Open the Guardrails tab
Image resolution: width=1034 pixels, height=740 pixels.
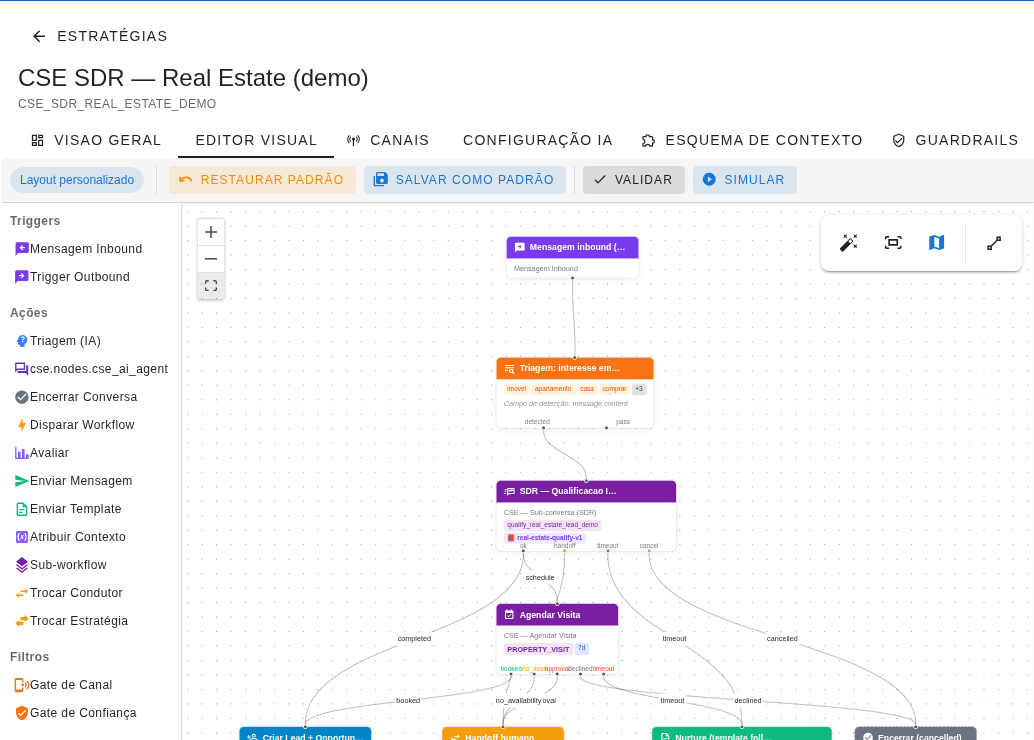click(955, 140)
